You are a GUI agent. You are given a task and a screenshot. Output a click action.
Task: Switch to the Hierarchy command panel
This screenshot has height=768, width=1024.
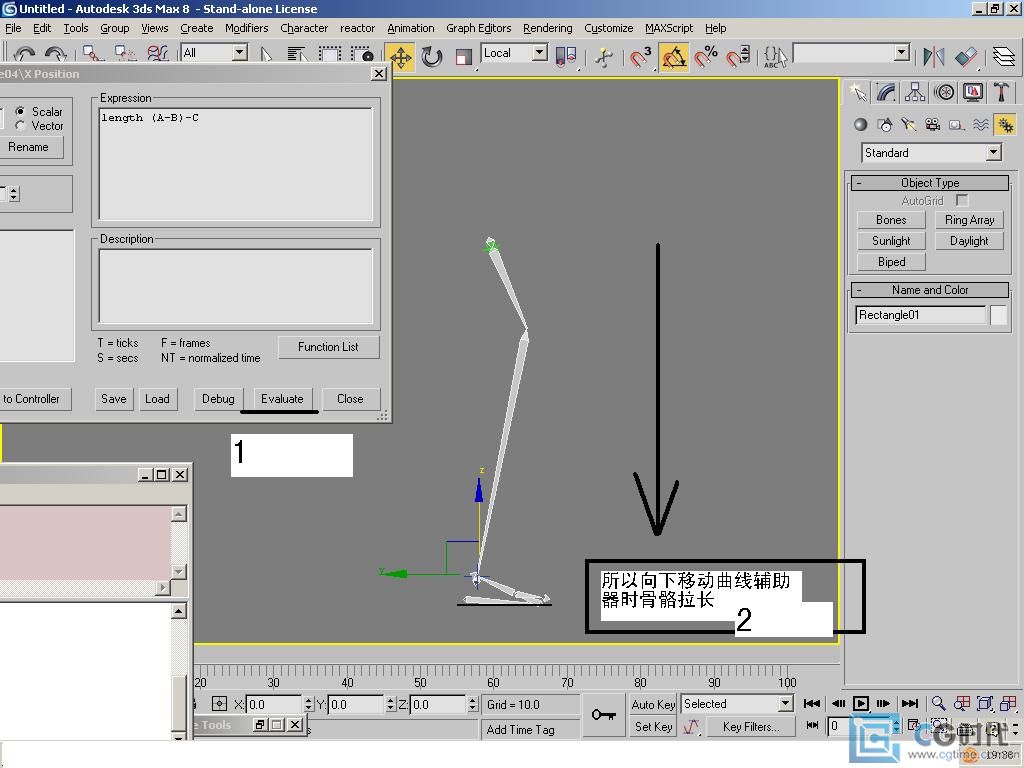915,92
